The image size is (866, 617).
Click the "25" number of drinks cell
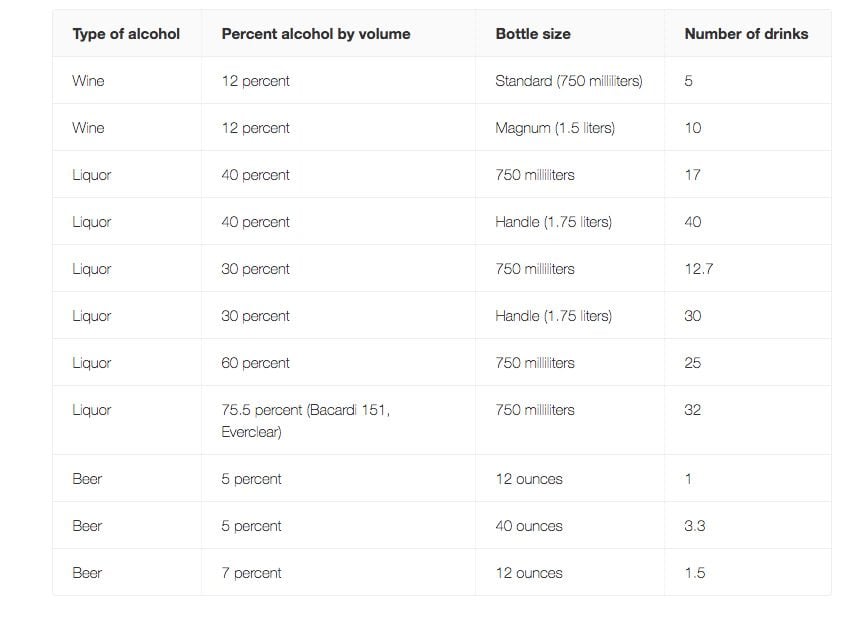692,363
